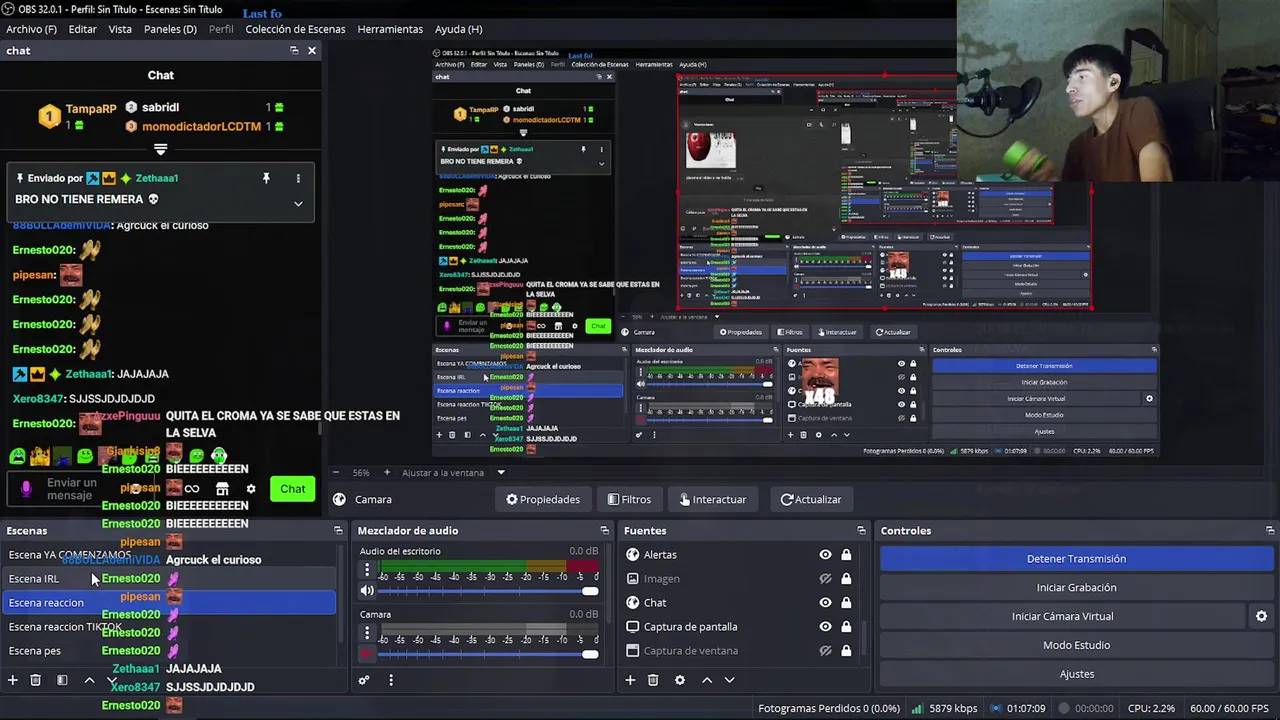Unmute the Camara audio channel
The height and width of the screenshot is (720, 1280).
coord(367,654)
